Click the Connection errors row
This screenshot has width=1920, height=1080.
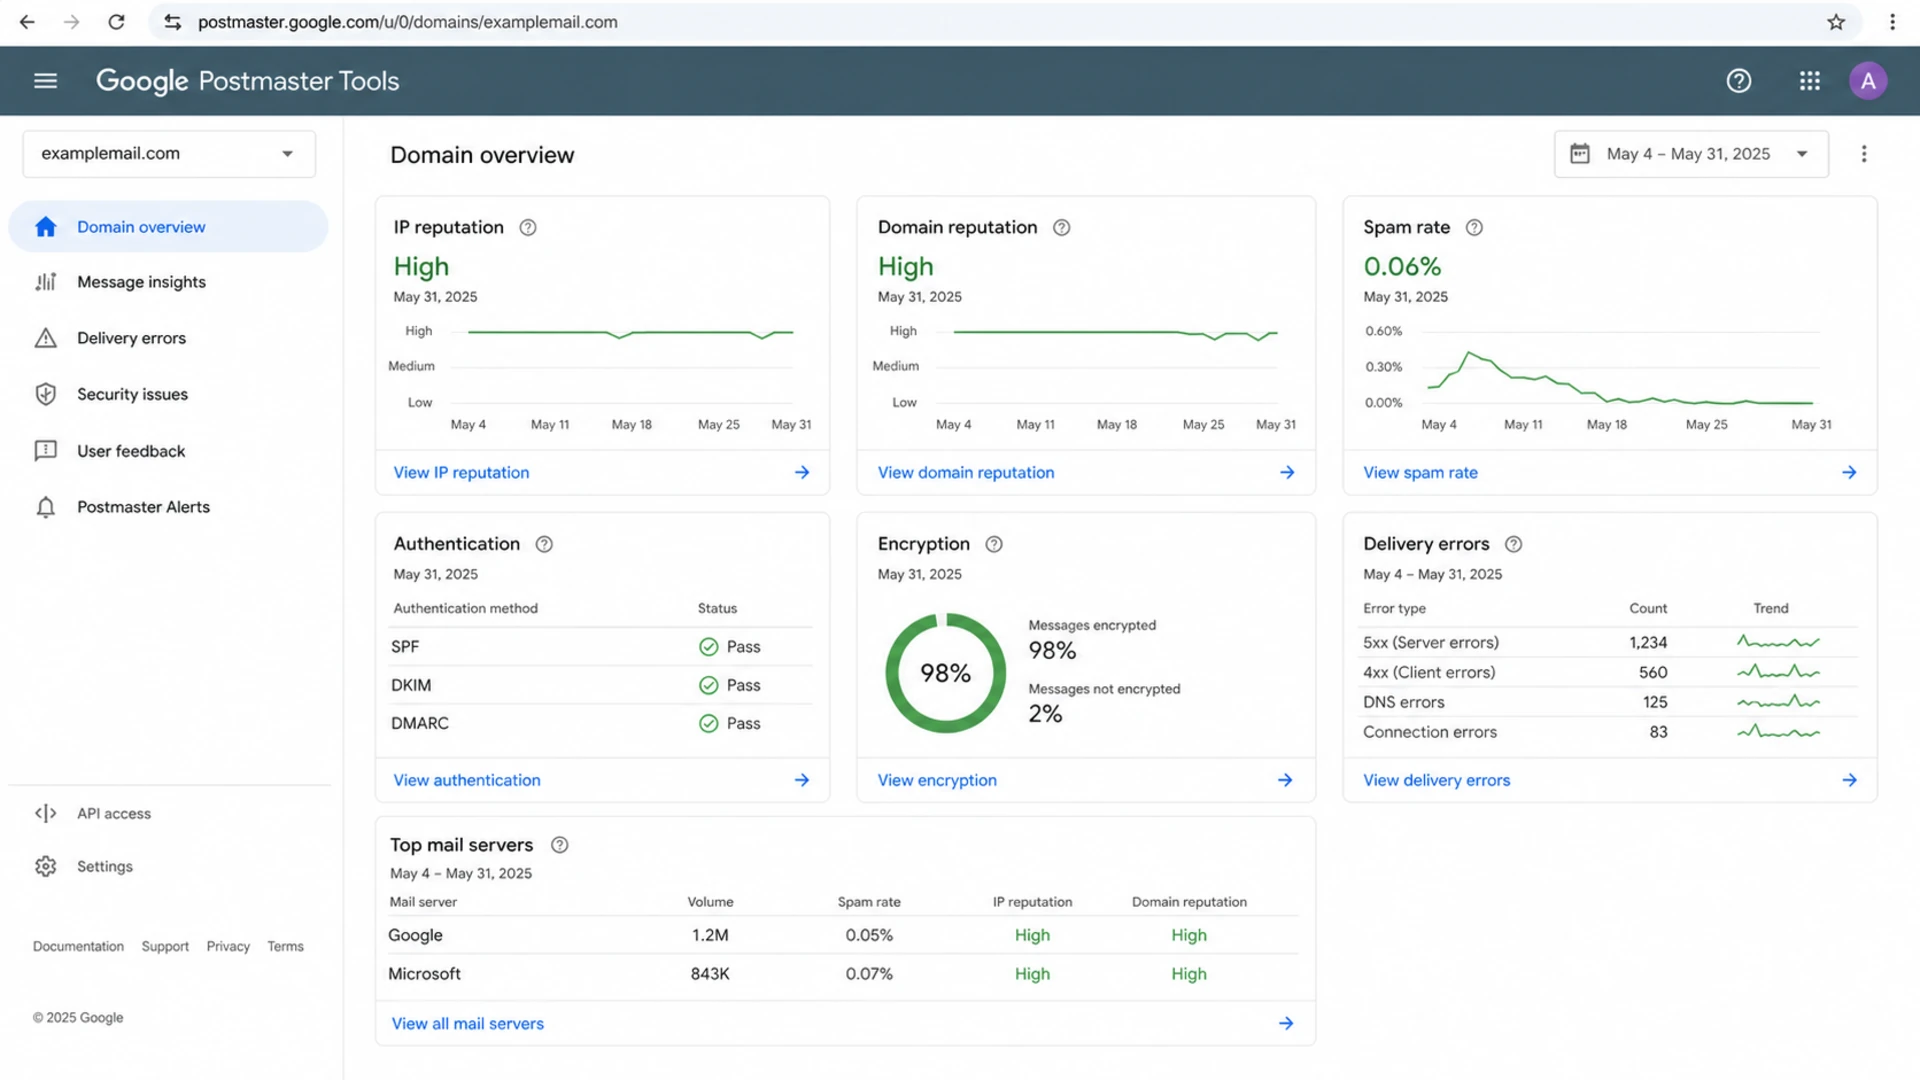coord(1609,732)
